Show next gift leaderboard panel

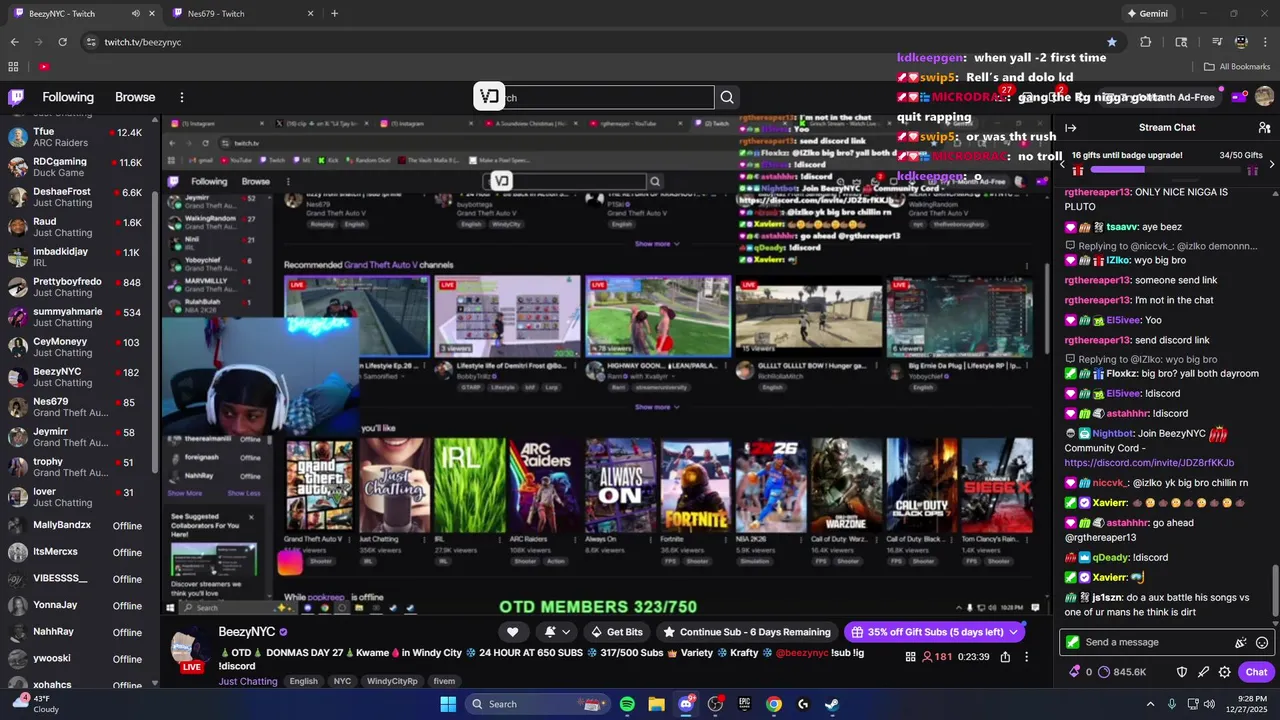tap(1272, 163)
